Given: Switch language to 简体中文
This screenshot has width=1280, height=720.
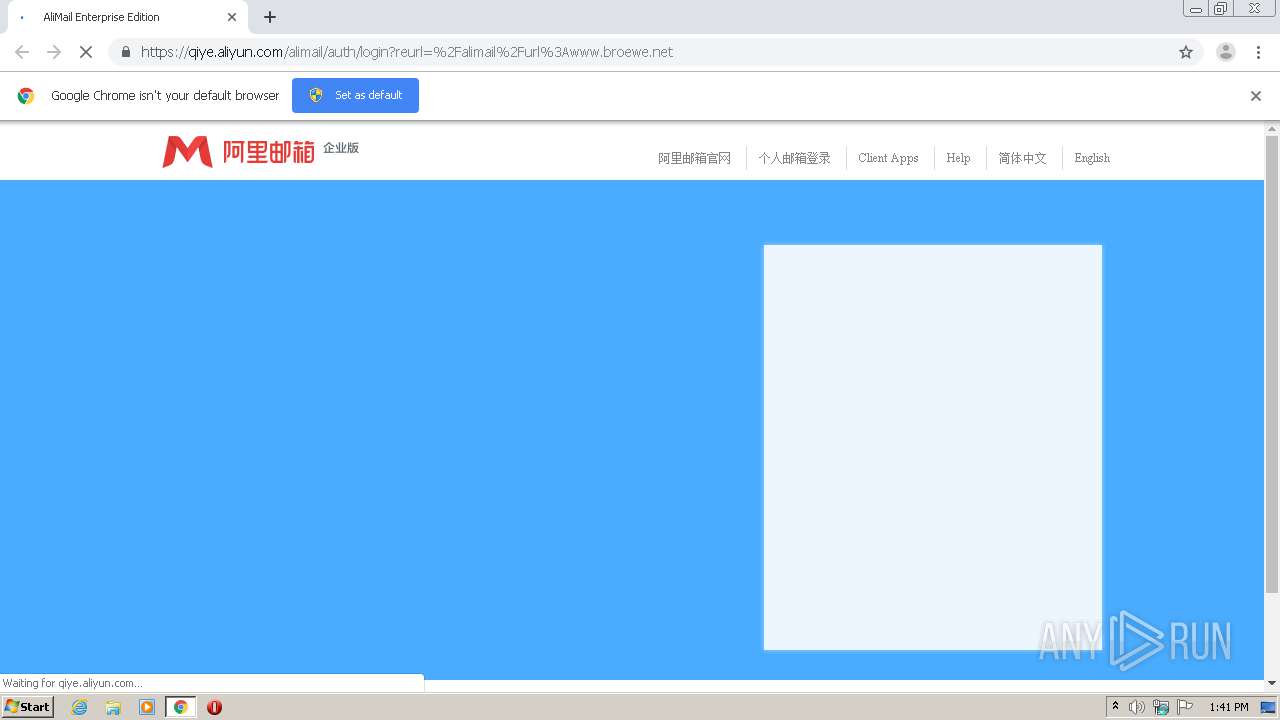Looking at the screenshot, I should pyautogui.click(x=1022, y=158).
